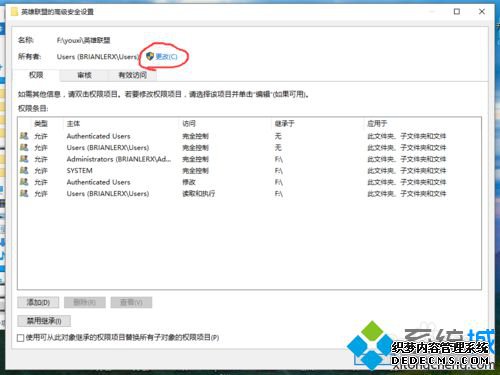This screenshot has width=500, height=375.
Task: Click 允许 type cell in the SYSTEM row
Action: [41, 171]
